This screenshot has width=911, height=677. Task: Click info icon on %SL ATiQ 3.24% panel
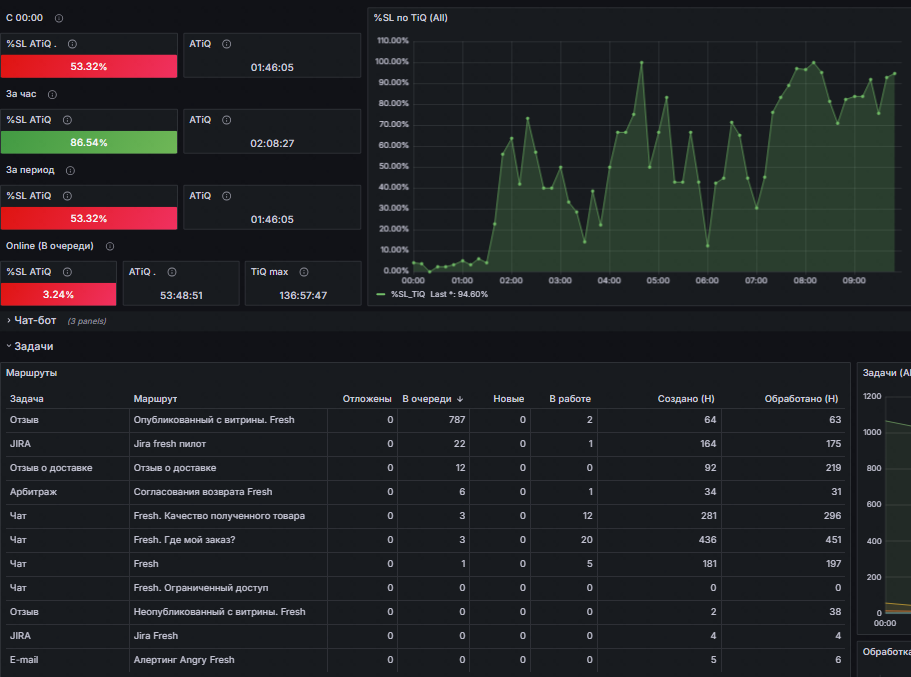click(x=67, y=272)
